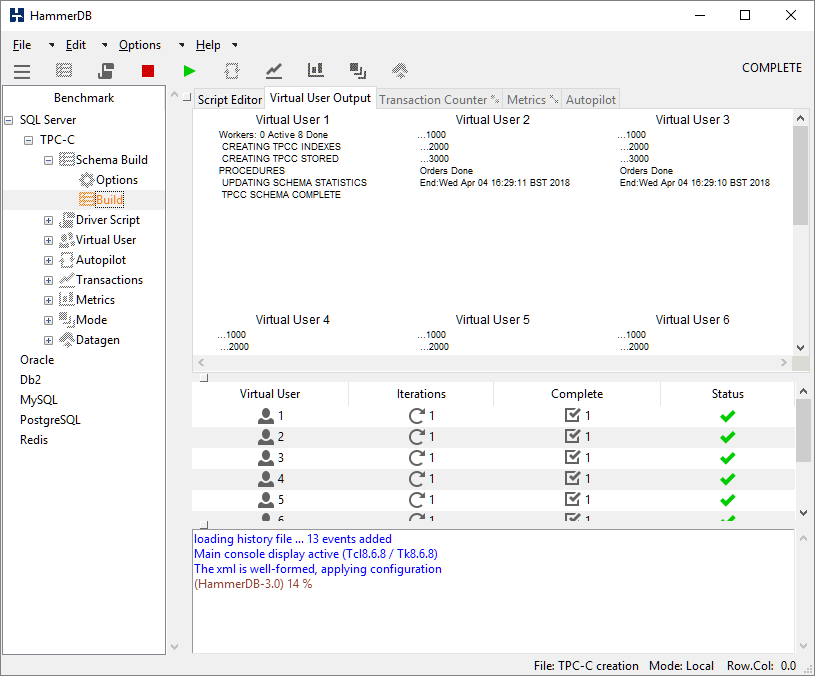Click the Schema Build toolbar icon
The image size is (815, 676).
coord(64,71)
